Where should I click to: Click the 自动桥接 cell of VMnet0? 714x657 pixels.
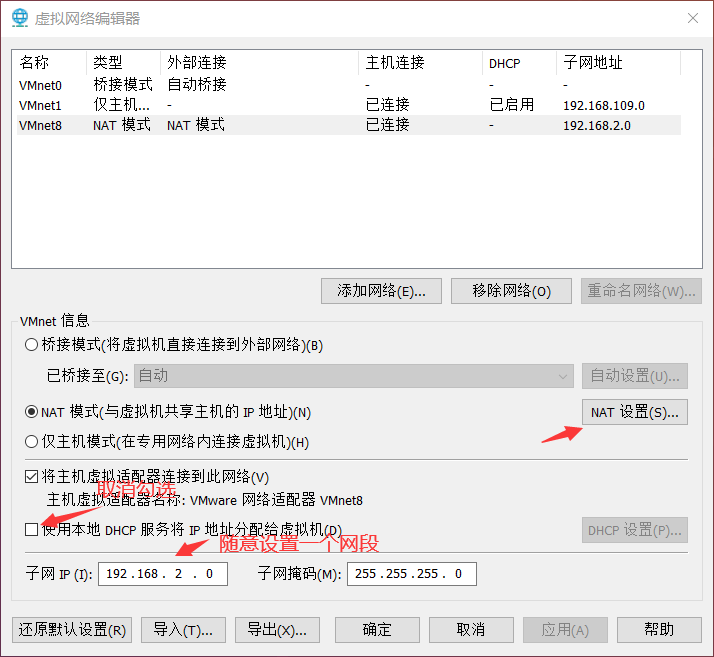click(197, 85)
